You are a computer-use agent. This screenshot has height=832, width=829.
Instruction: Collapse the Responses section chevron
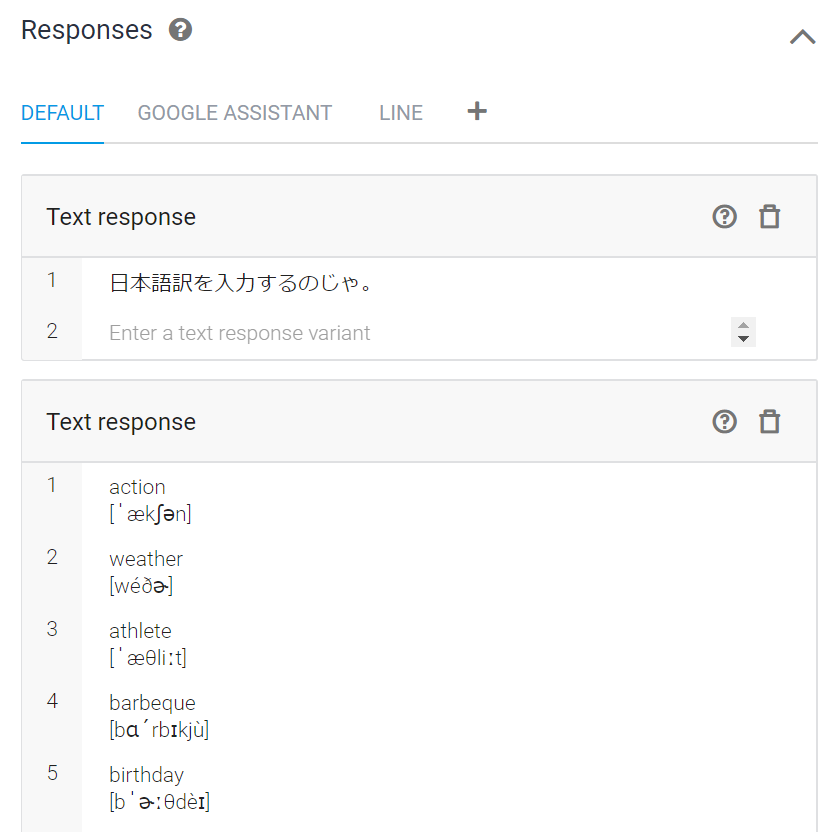(802, 38)
